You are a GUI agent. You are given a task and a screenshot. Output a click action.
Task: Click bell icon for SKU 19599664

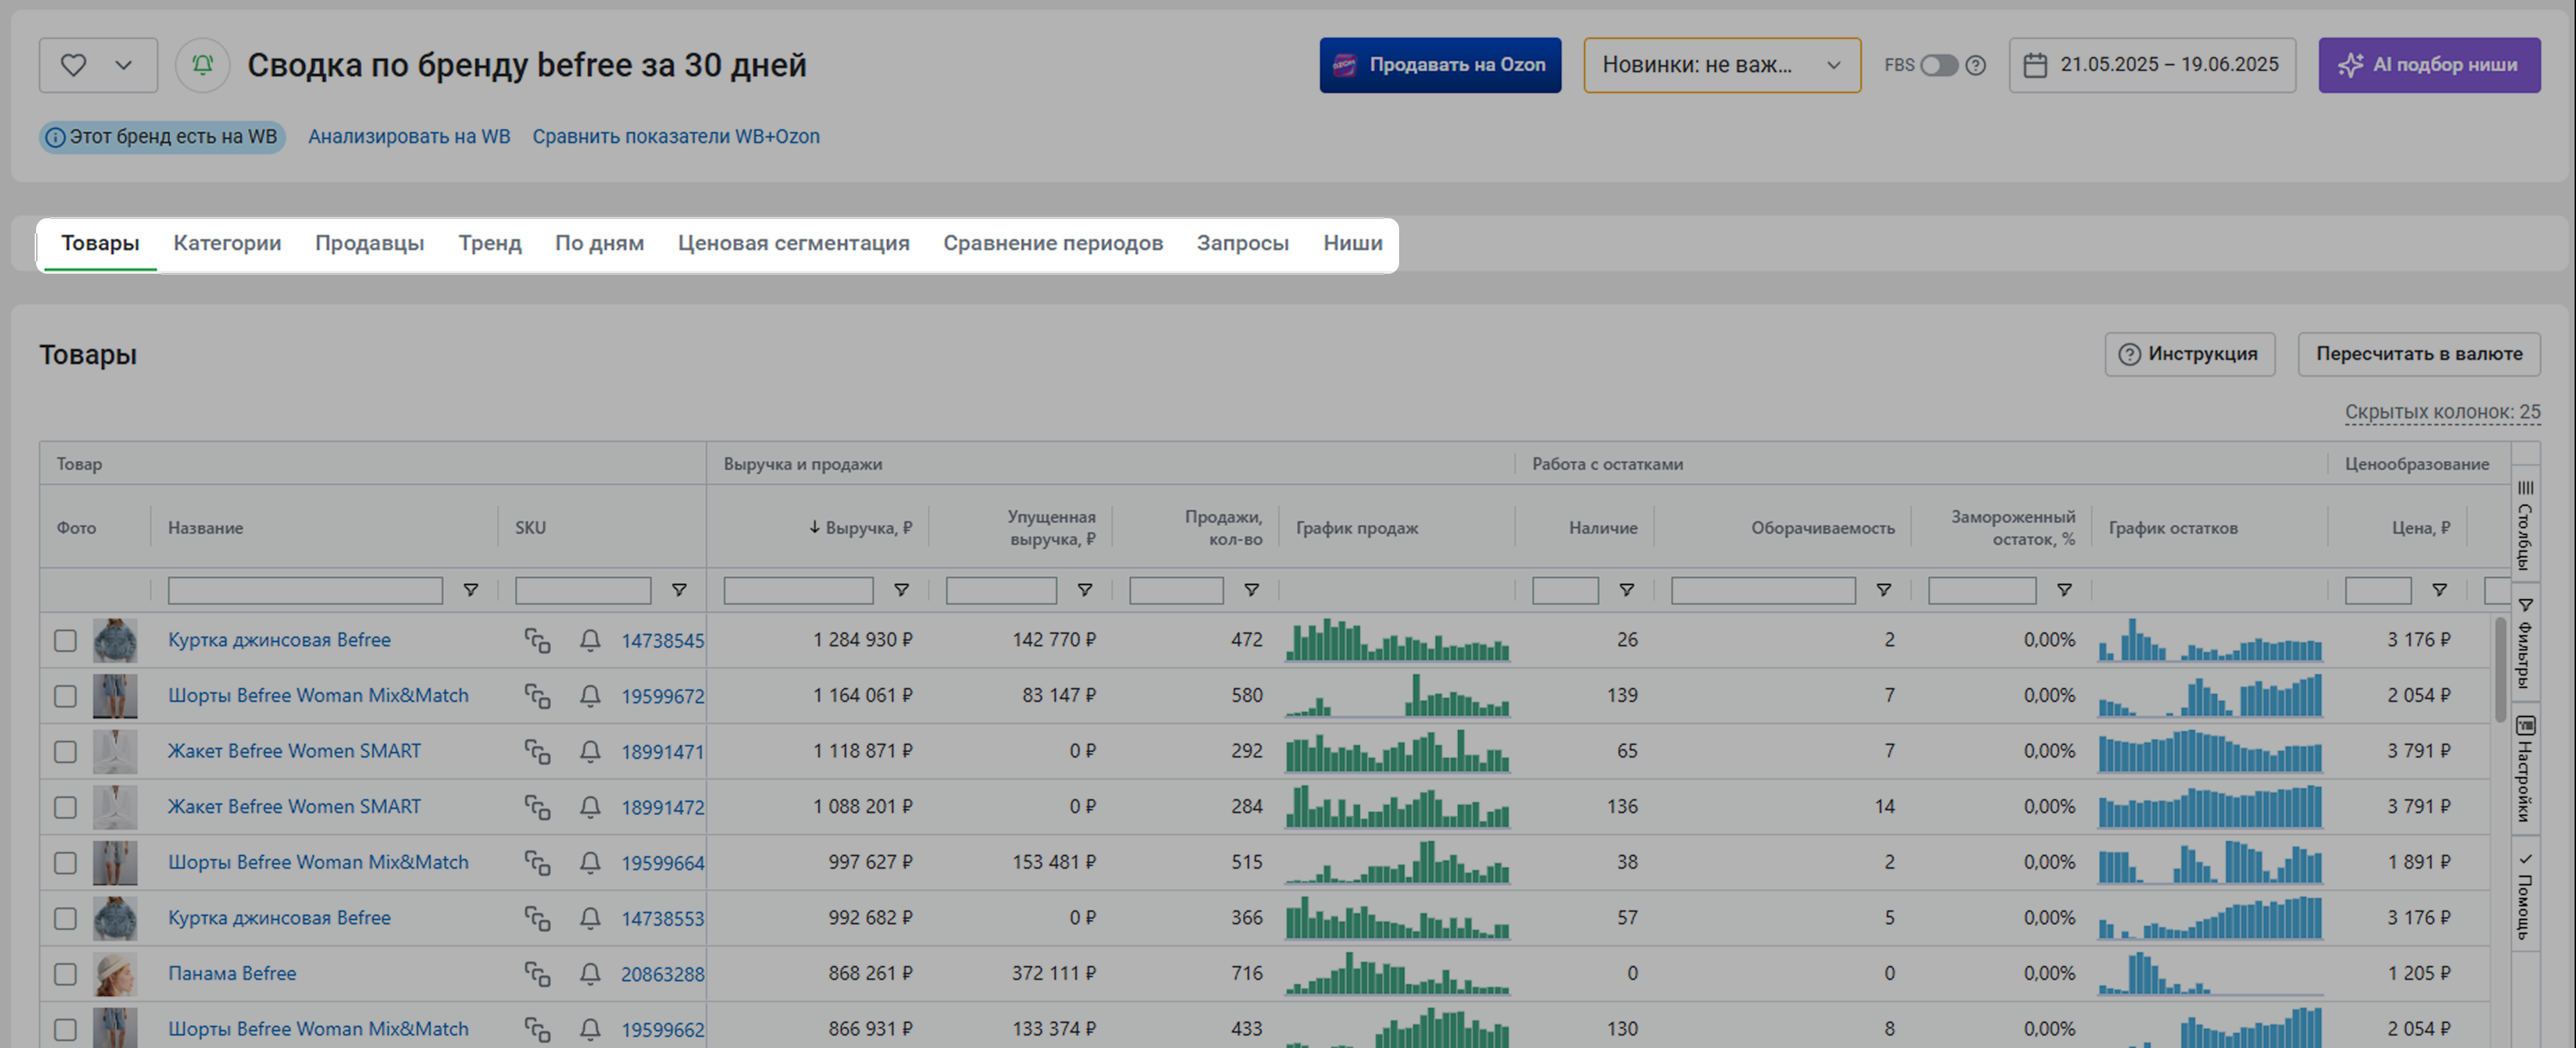[x=590, y=863]
